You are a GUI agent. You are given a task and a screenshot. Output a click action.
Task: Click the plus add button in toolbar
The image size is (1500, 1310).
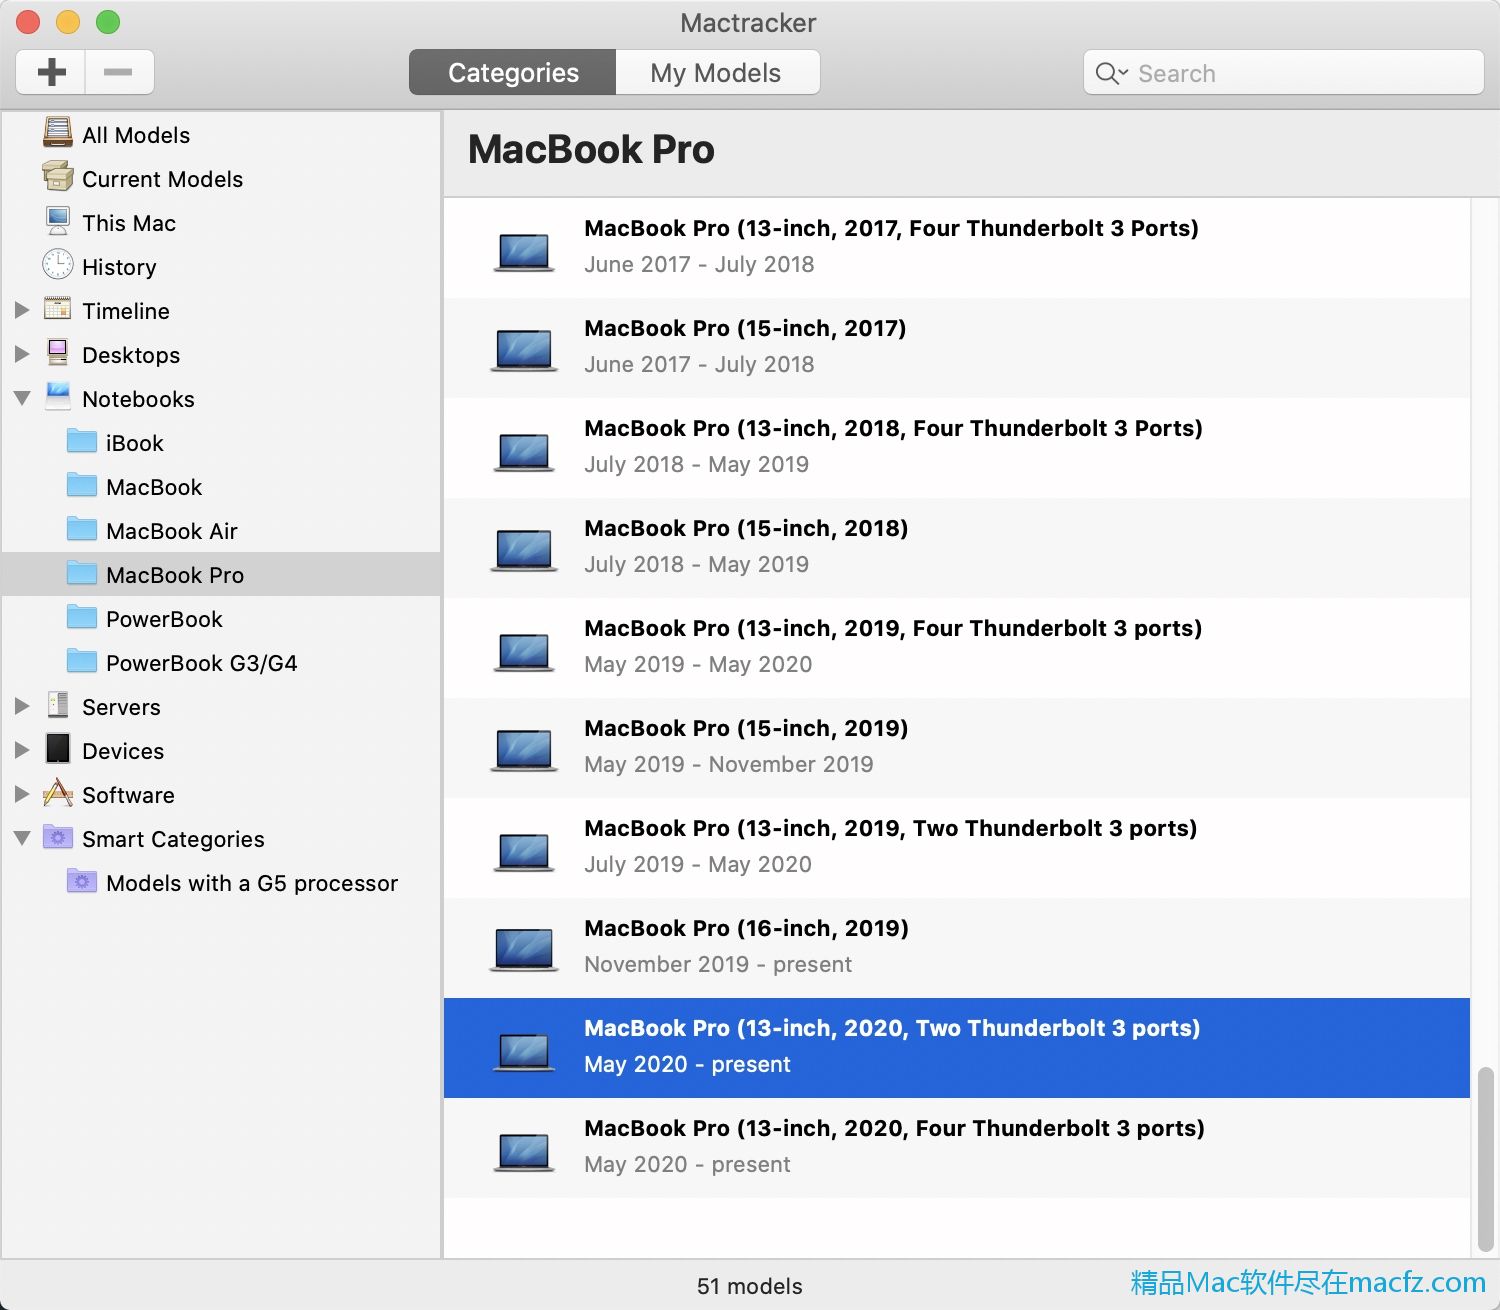coord(51,72)
